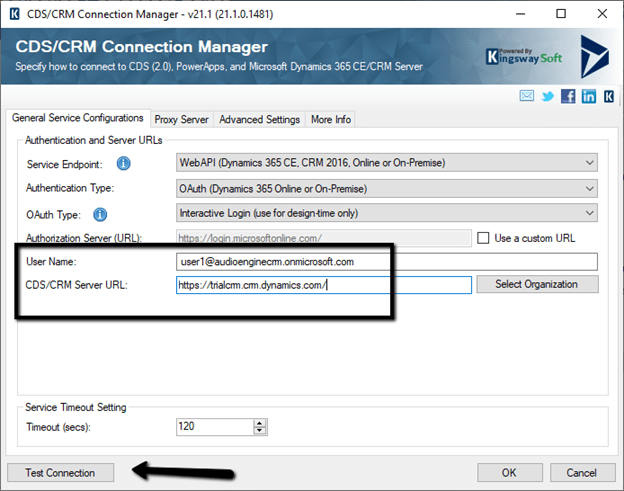Enable the Use a custom URL checkbox
Viewport: 624px width, 491px height.
(483, 238)
